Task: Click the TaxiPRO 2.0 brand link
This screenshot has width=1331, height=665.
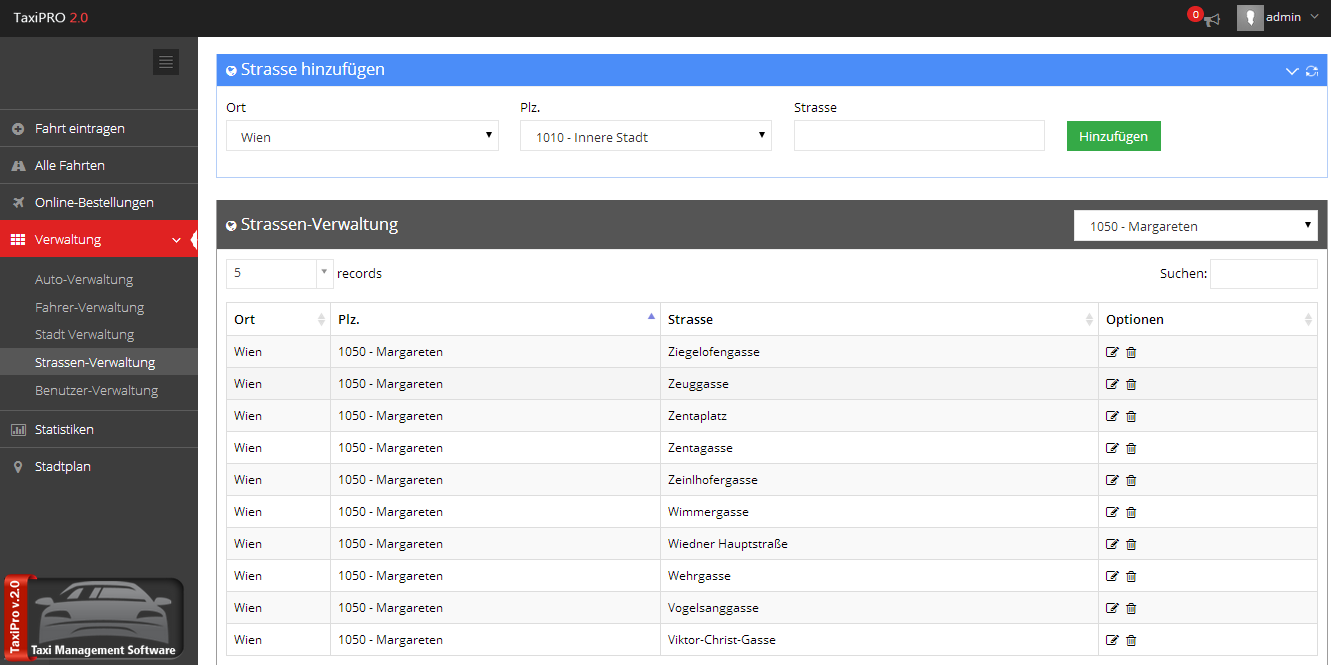Action: (51, 18)
